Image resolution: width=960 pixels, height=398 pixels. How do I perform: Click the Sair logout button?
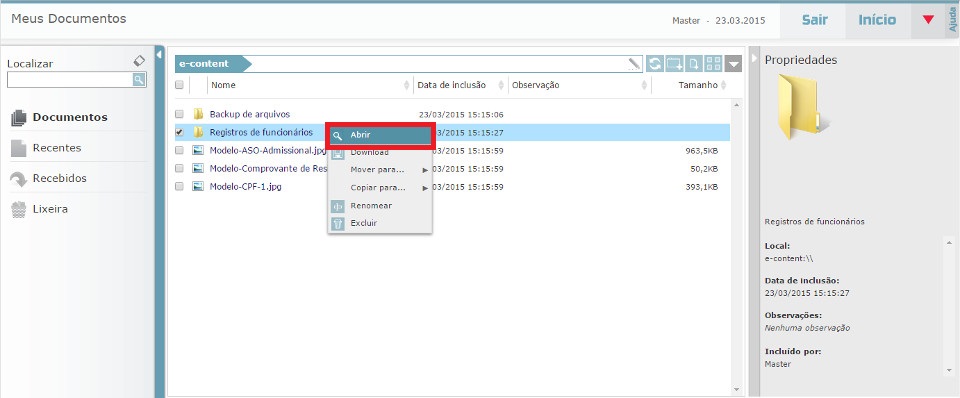click(x=815, y=20)
